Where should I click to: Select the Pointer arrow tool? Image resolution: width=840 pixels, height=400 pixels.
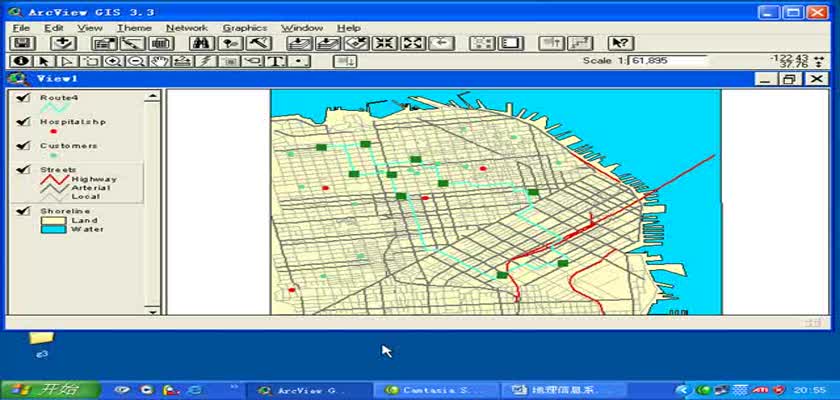[42, 61]
